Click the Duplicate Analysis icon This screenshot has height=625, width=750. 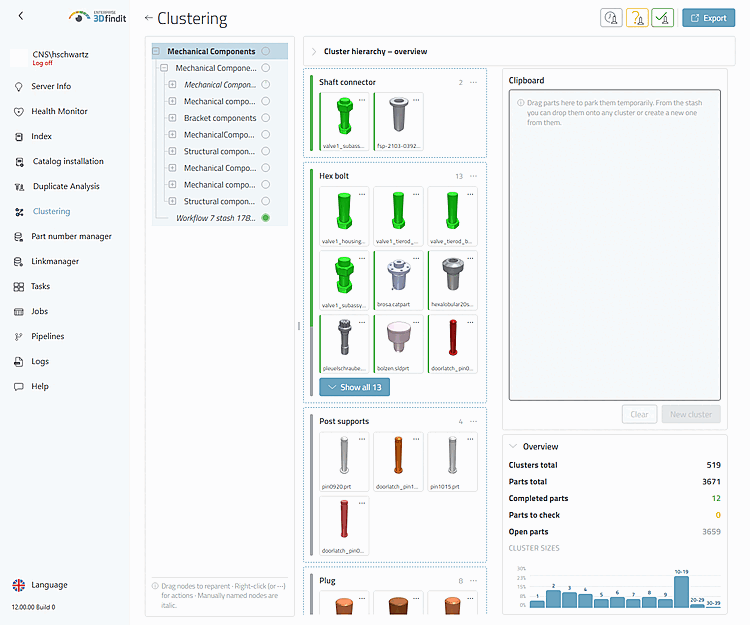(x=19, y=186)
